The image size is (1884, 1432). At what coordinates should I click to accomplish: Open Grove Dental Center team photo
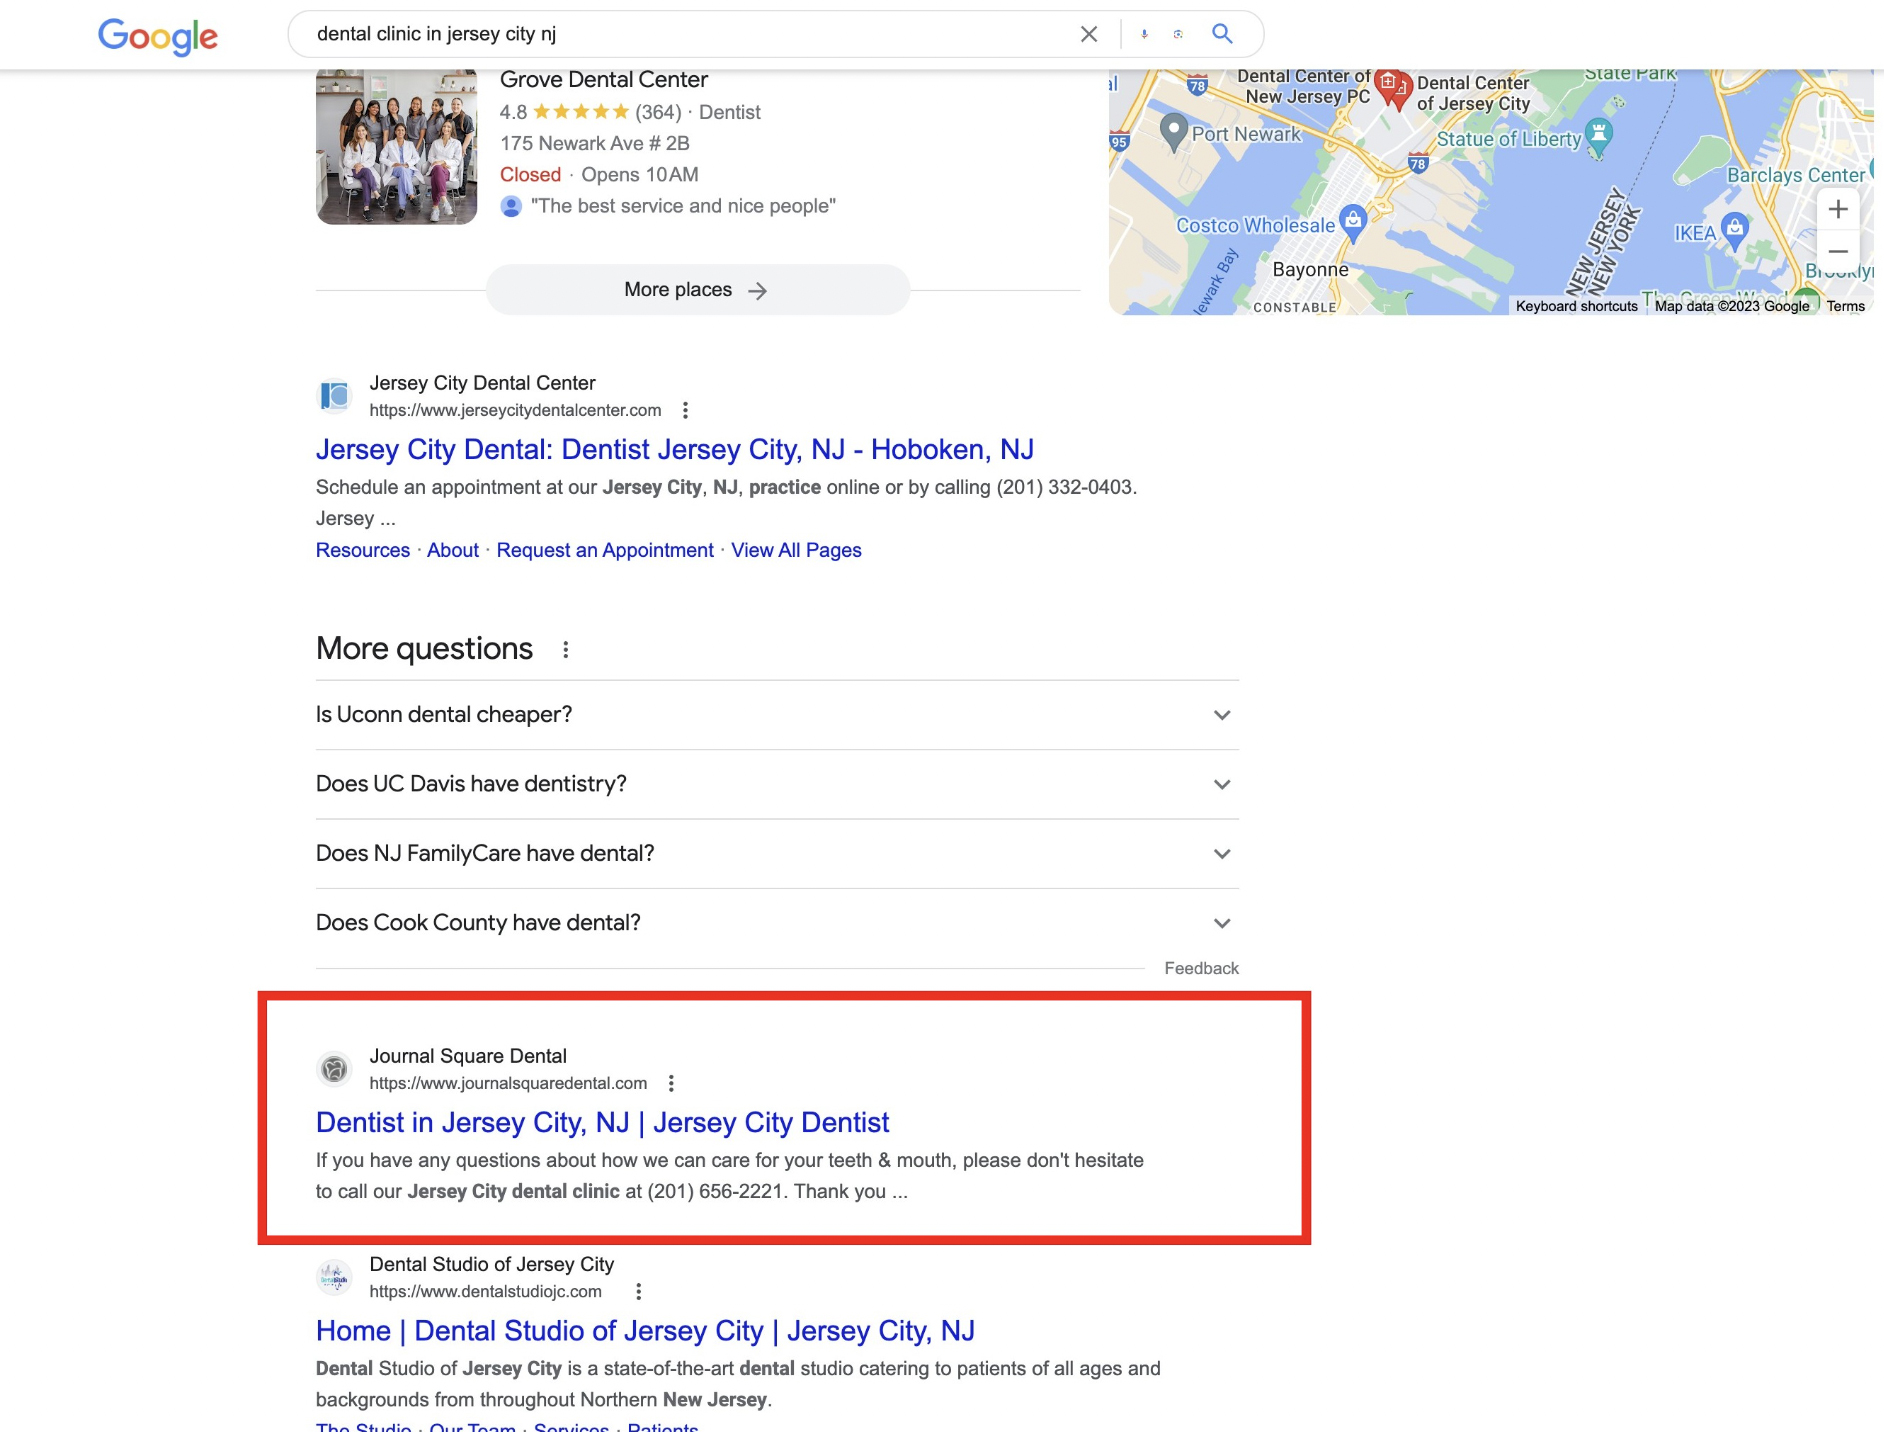click(396, 146)
